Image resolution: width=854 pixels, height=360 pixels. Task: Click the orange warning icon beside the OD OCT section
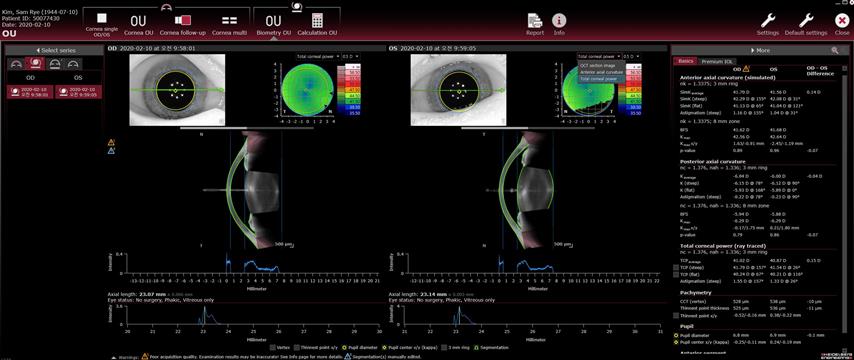tap(112, 142)
